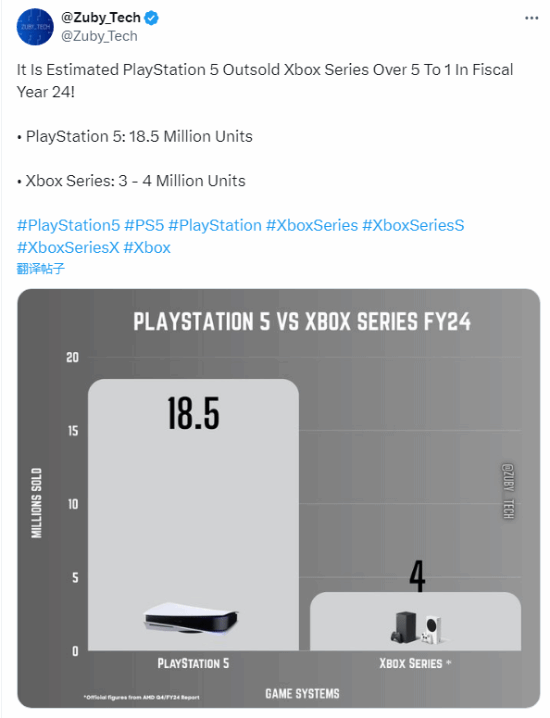Open the #PS5 hashtag link

(144, 225)
